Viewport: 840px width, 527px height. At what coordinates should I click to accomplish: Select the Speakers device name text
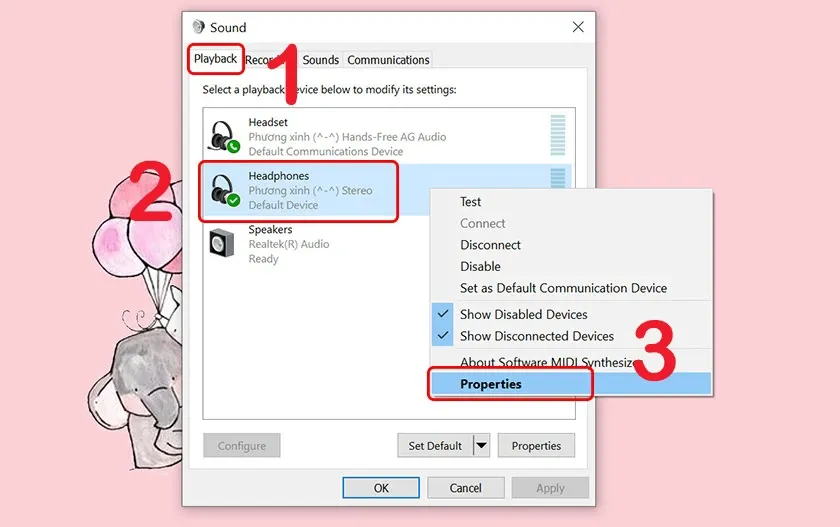click(x=271, y=229)
